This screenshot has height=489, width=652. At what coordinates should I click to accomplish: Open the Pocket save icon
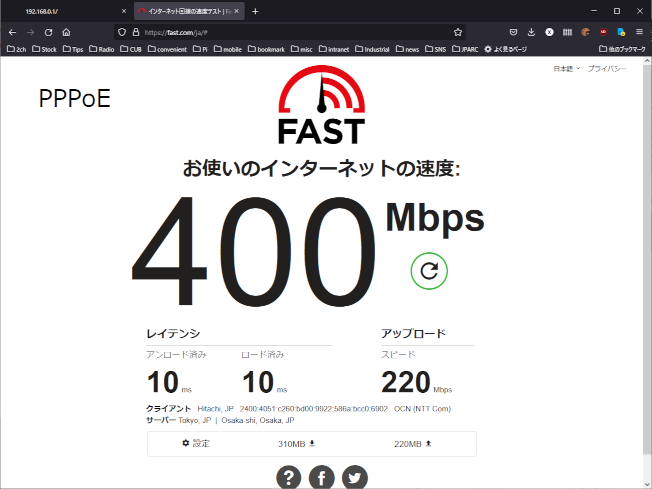click(x=514, y=32)
